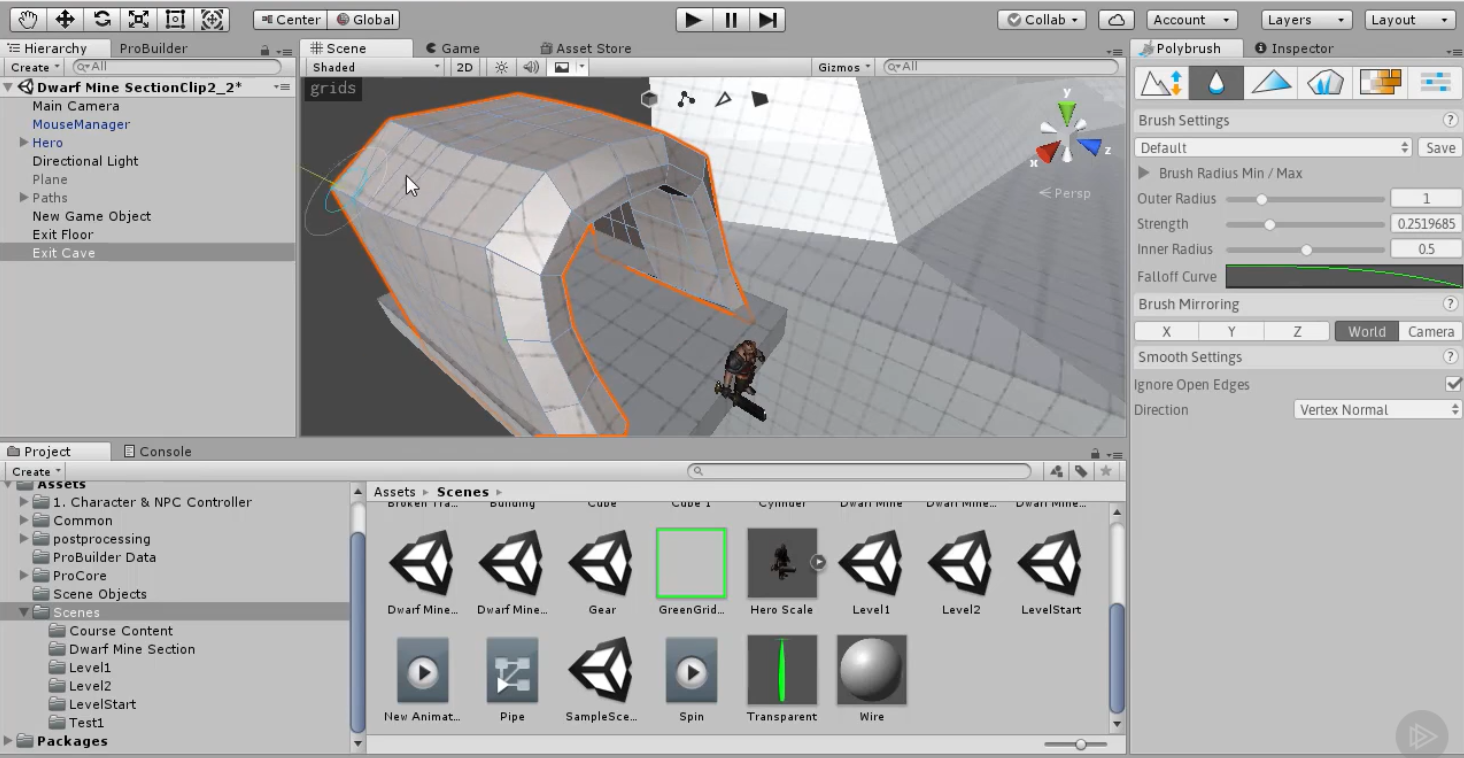Image resolution: width=1464 pixels, height=758 pixels.
Task: Select the combined Transform tool
Action: [x=212, y=19]
